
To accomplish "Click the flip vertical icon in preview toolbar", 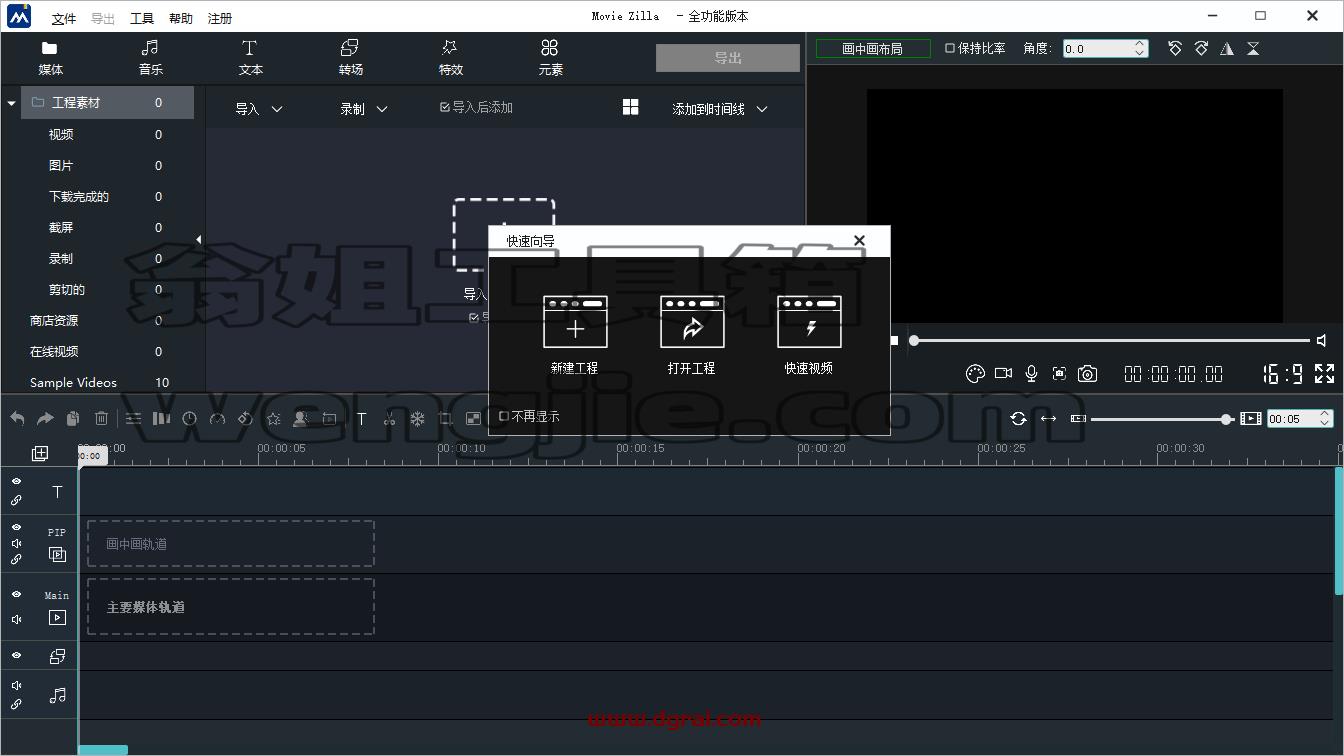I will tap(1253, 48).
